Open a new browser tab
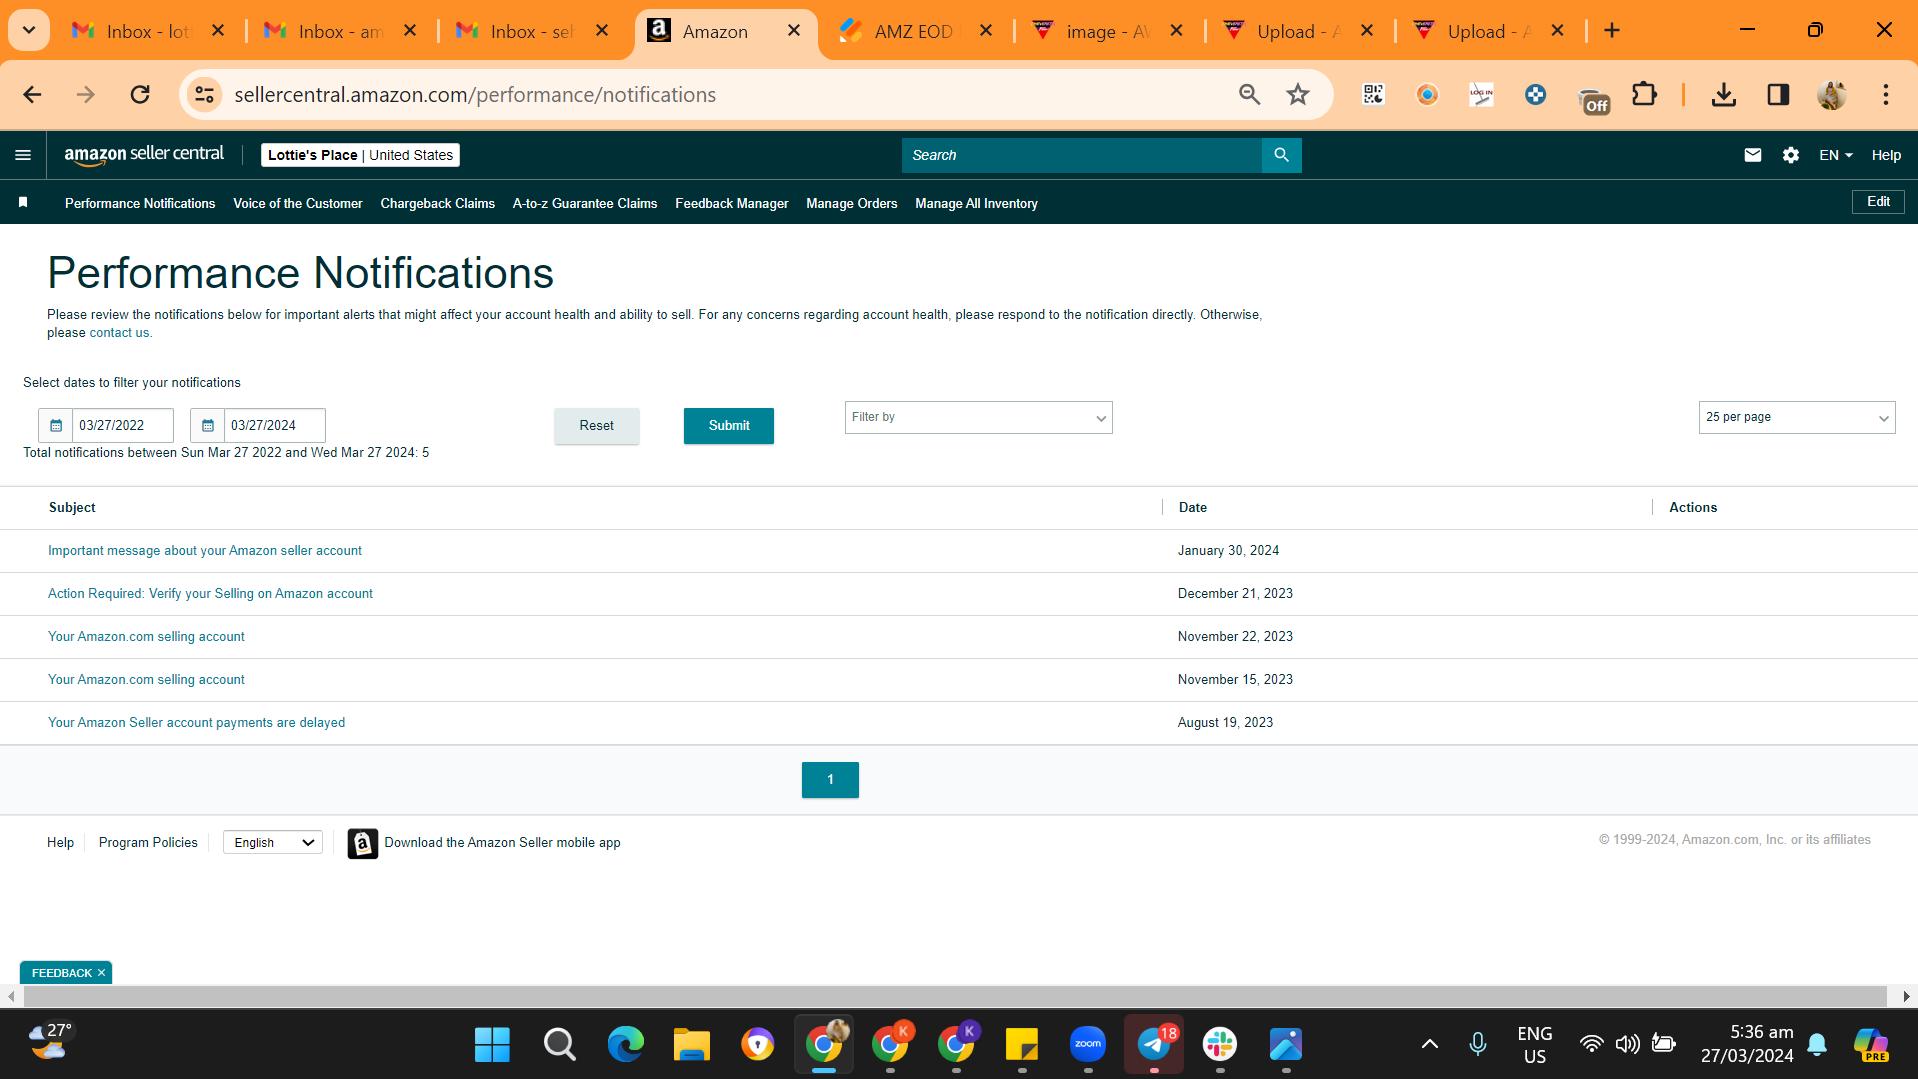1918x1079 pixels. click(1612, 31)
